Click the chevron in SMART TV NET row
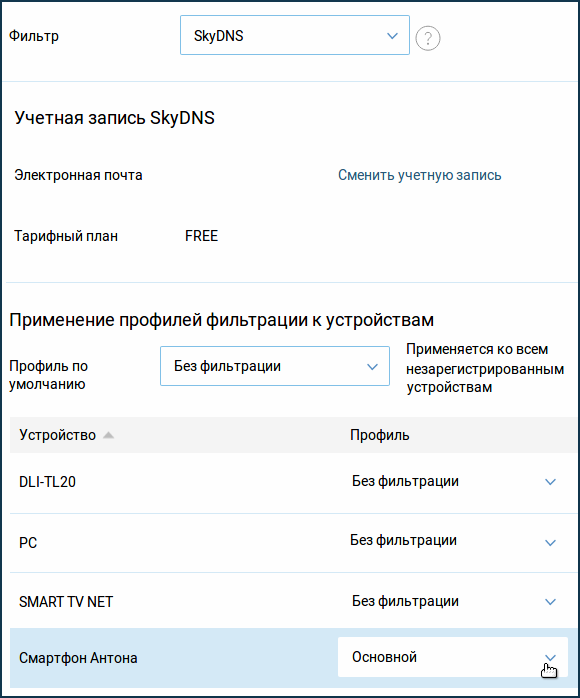580x698 pixels. 551,602
